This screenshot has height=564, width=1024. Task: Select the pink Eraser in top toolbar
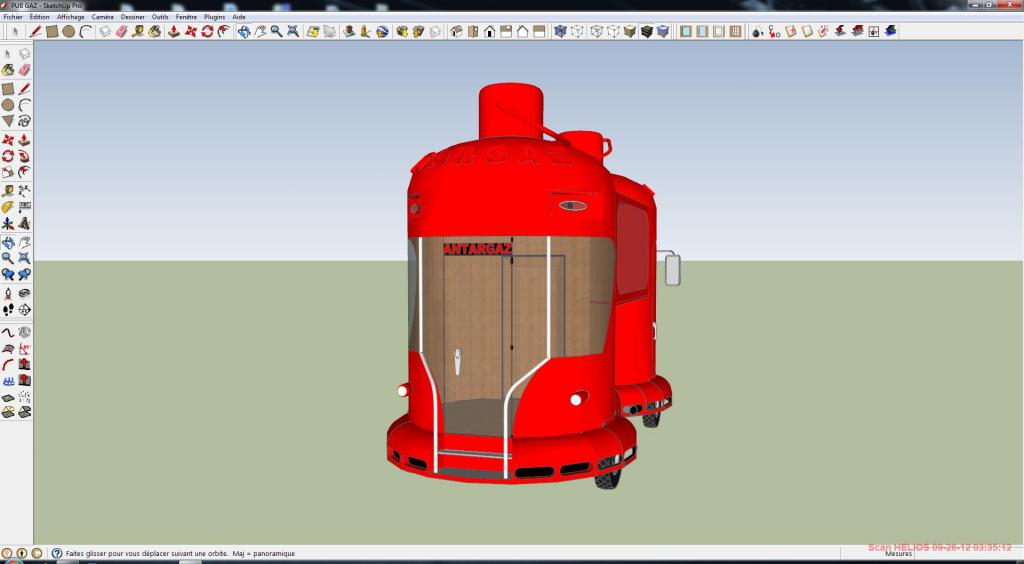121,31
